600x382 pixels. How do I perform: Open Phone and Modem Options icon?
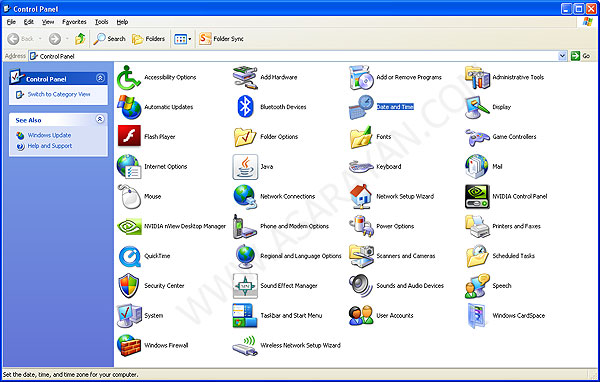point(245,226)
